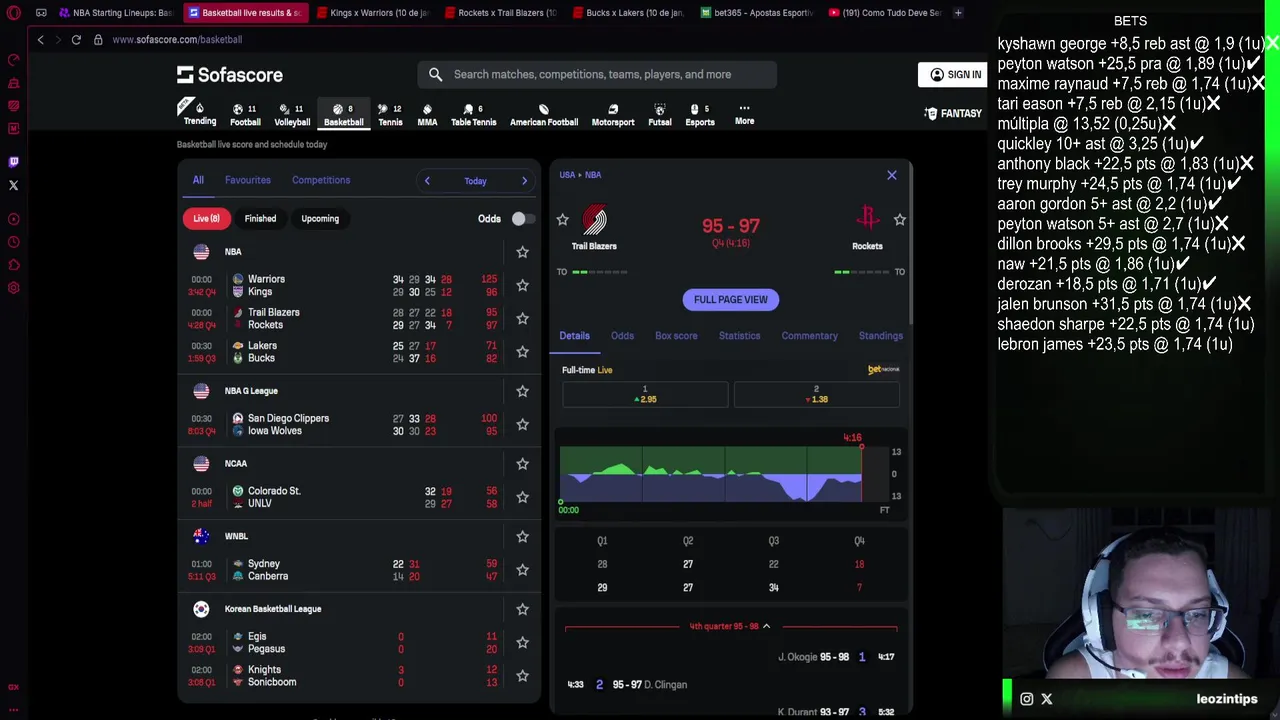Screen dimensions: 1280x720
Task: Select the Competitions tab
Action: pos(321,180)
